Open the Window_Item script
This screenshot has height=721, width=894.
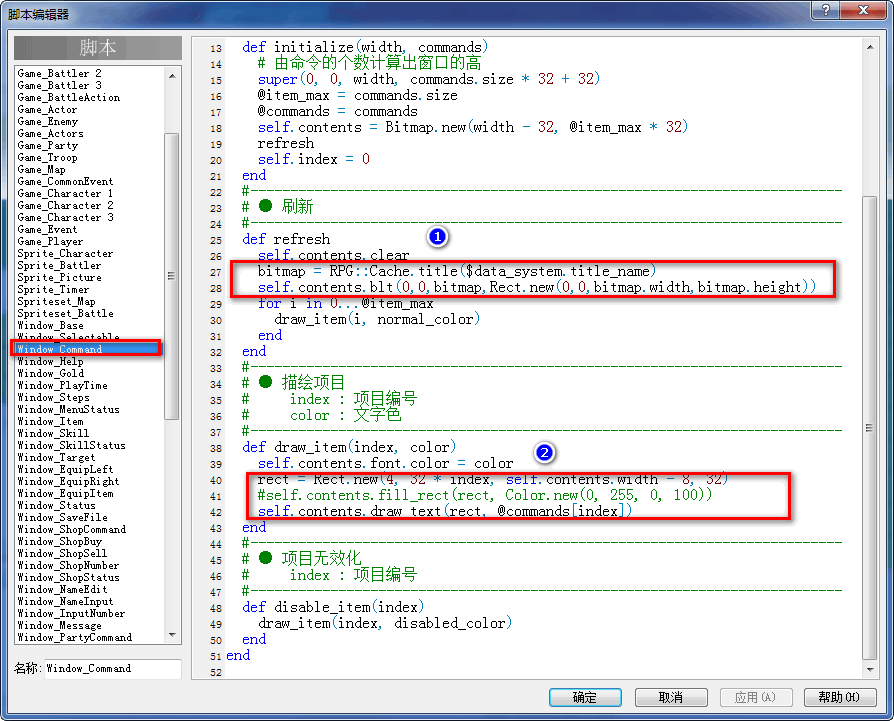pyautogui.click(x=50, y=421)
